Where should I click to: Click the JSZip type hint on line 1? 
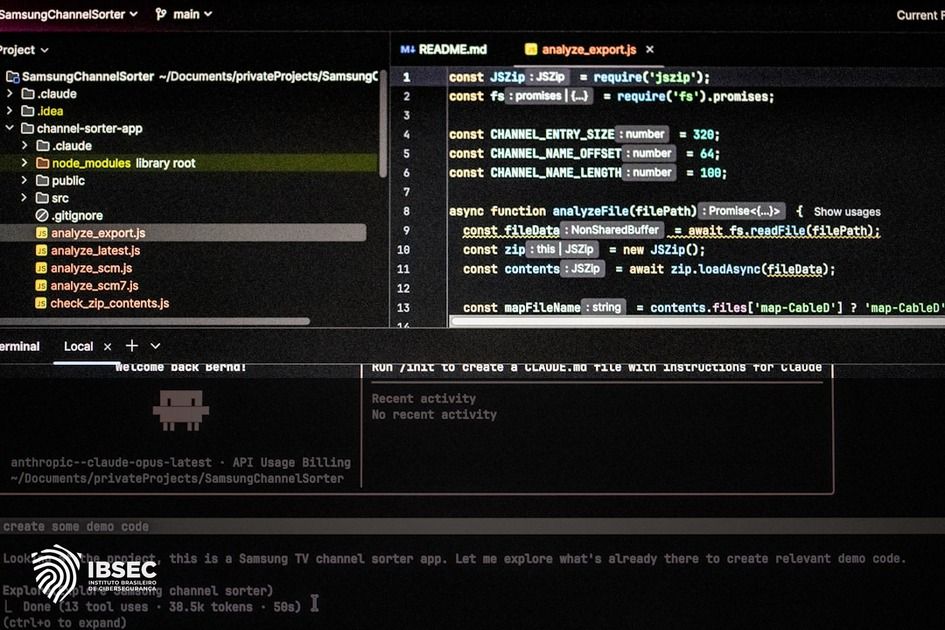(x=548, y=77)
